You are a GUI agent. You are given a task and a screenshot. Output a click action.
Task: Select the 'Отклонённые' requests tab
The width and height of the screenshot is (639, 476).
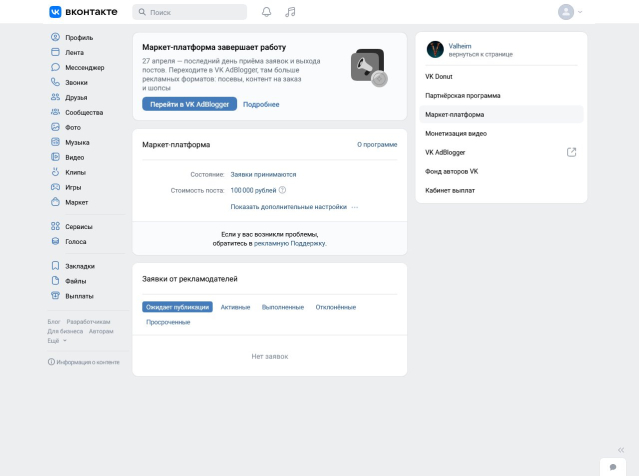(335, 307)
